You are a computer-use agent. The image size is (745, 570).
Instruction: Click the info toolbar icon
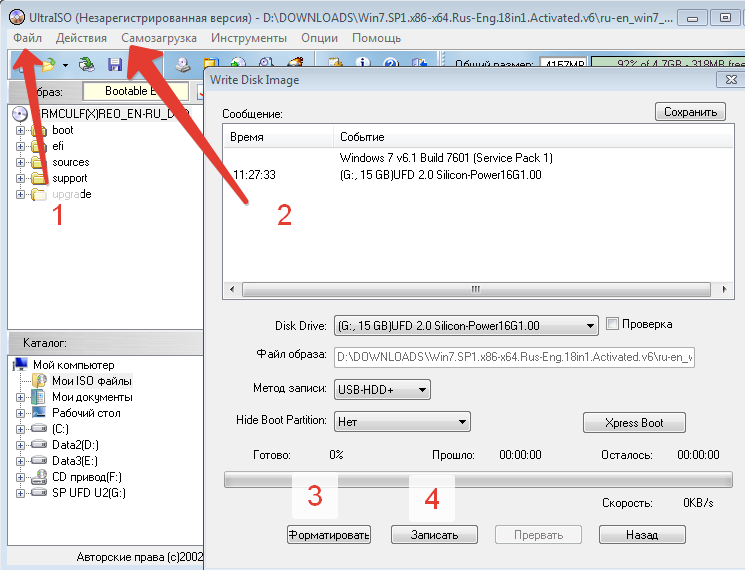tap(363, 64)
